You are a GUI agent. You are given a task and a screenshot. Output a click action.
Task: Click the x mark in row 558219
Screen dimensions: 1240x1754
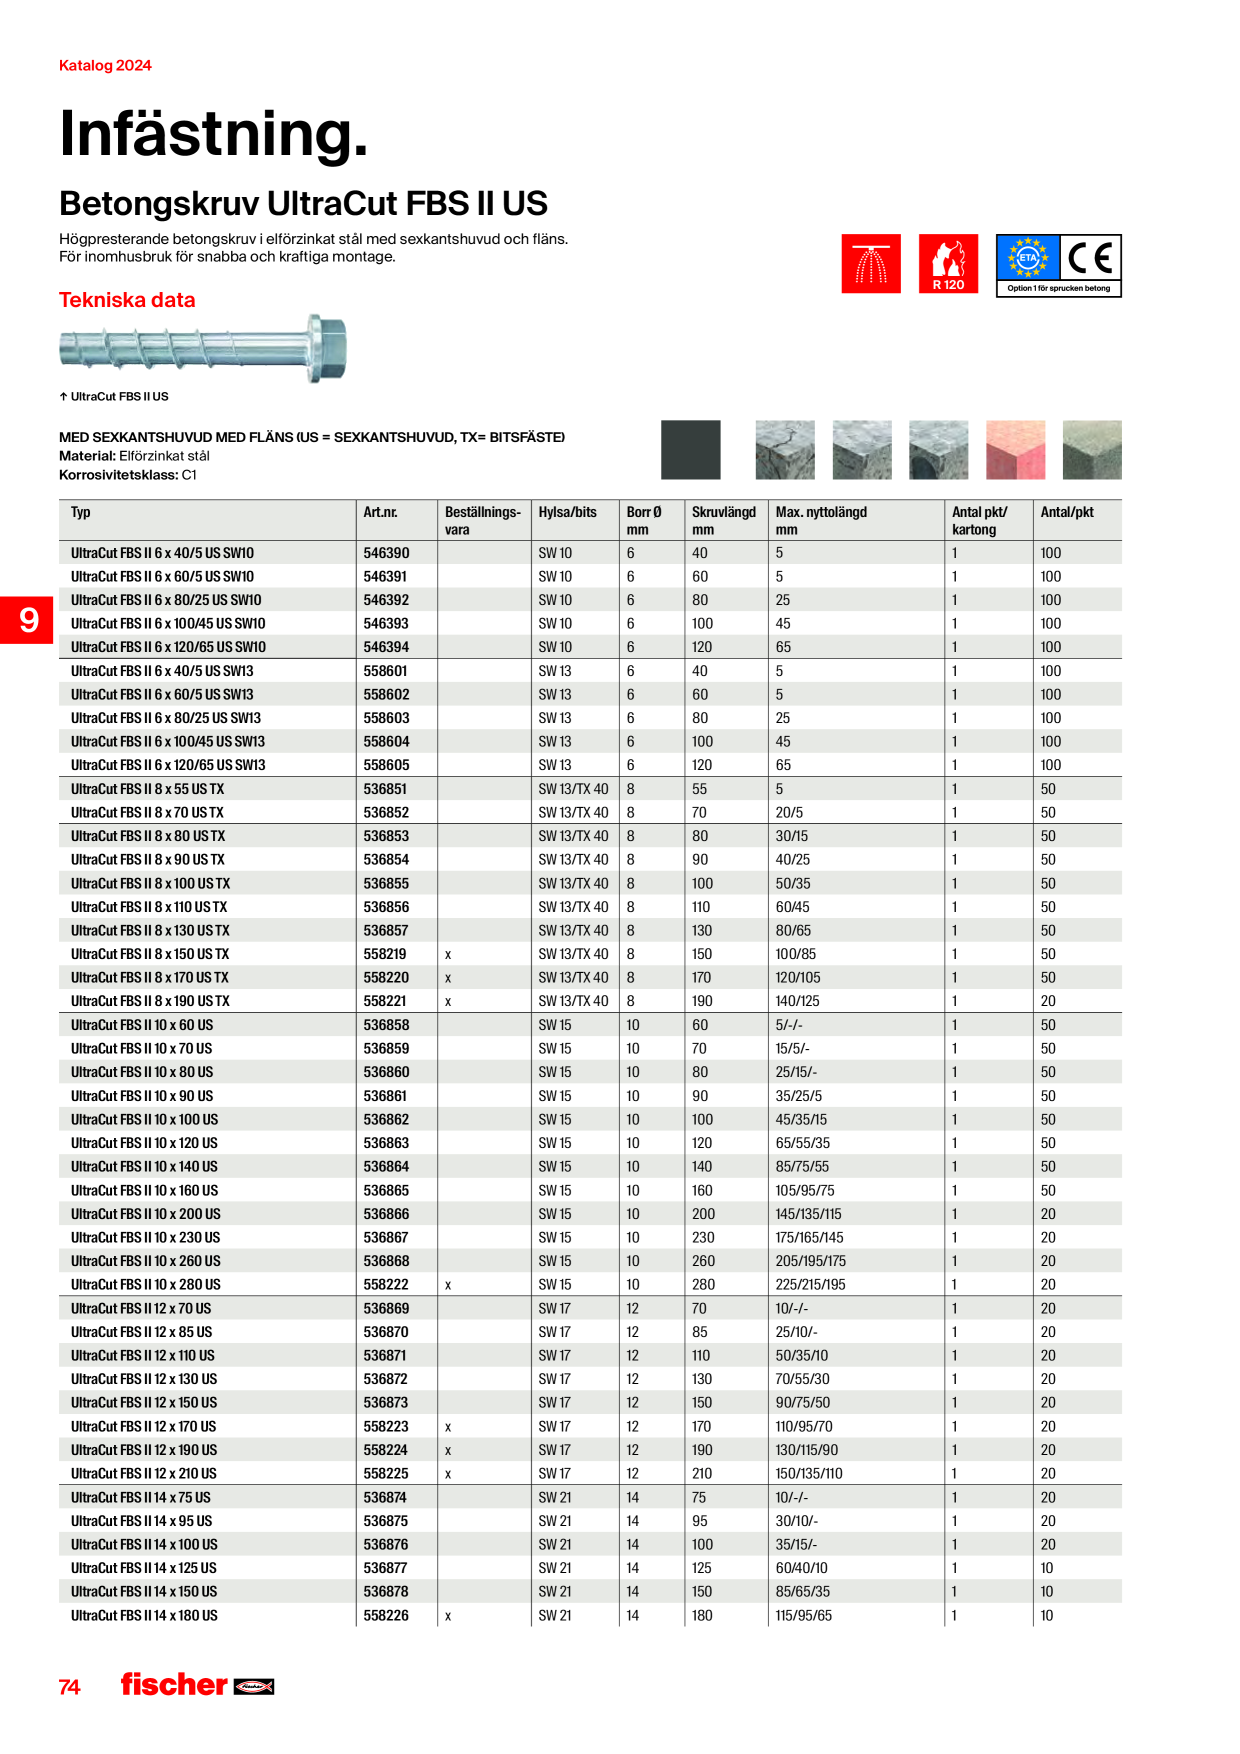[x=448, y=955]
